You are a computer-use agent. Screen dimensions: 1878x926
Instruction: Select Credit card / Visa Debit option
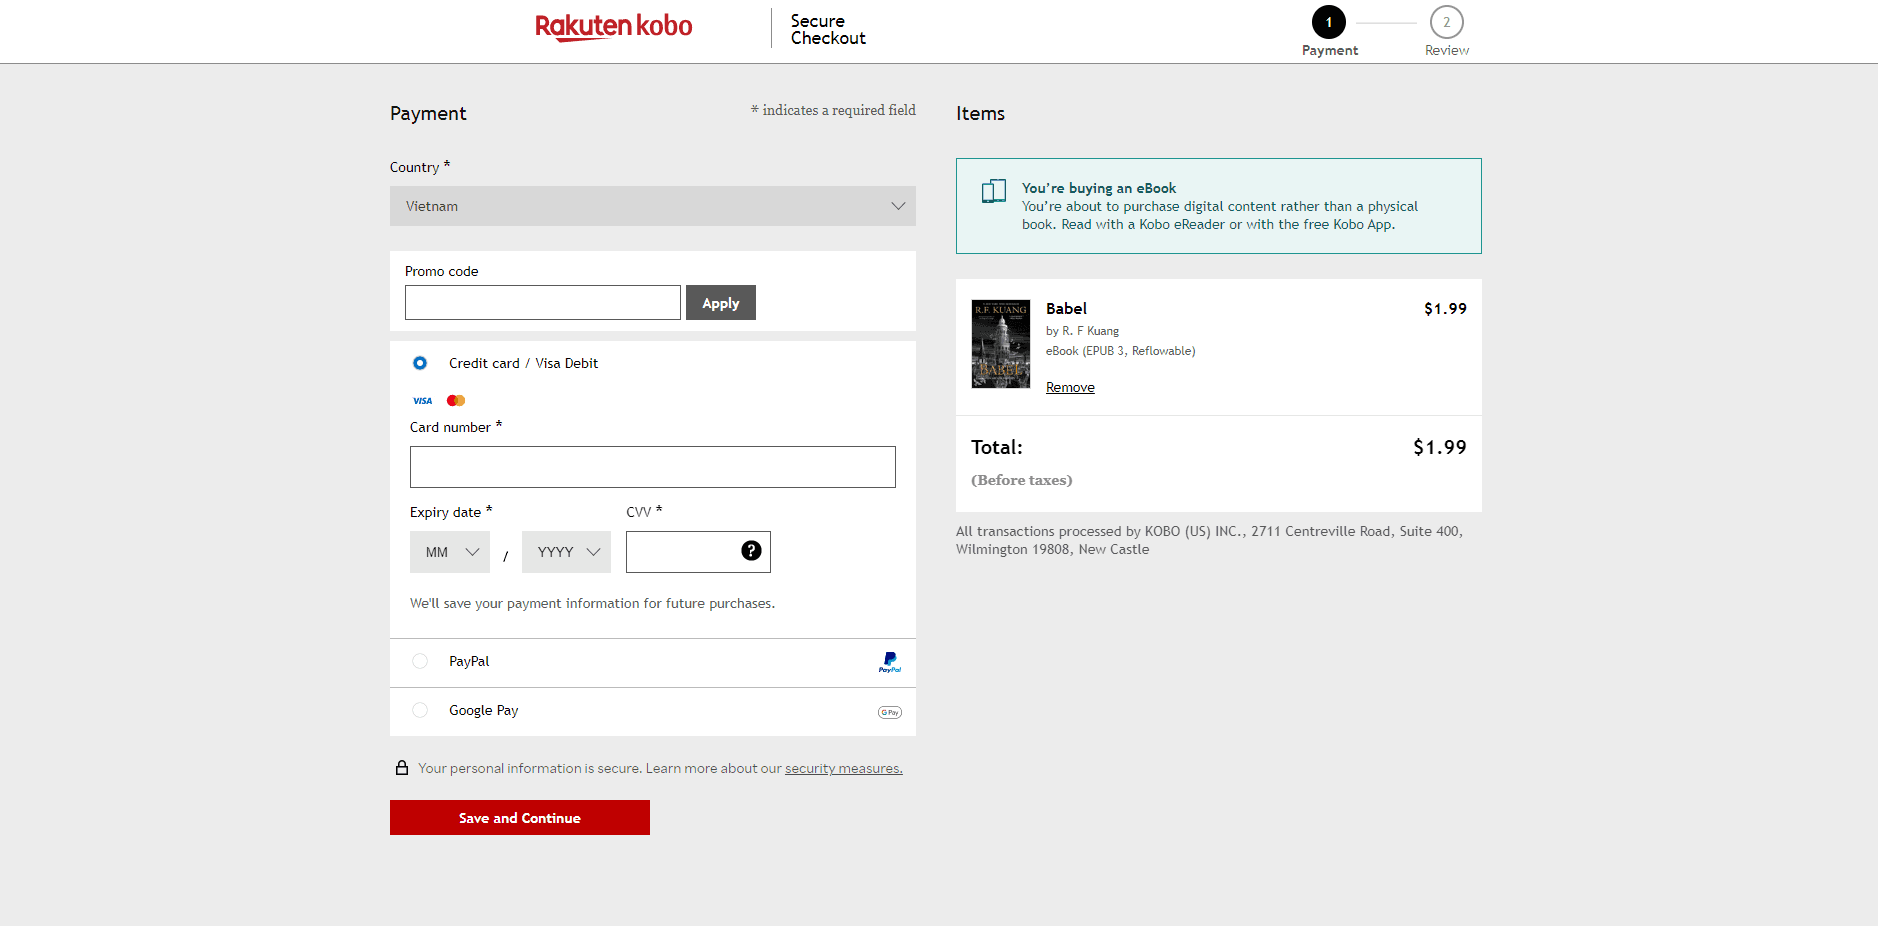tap(420, 363)
